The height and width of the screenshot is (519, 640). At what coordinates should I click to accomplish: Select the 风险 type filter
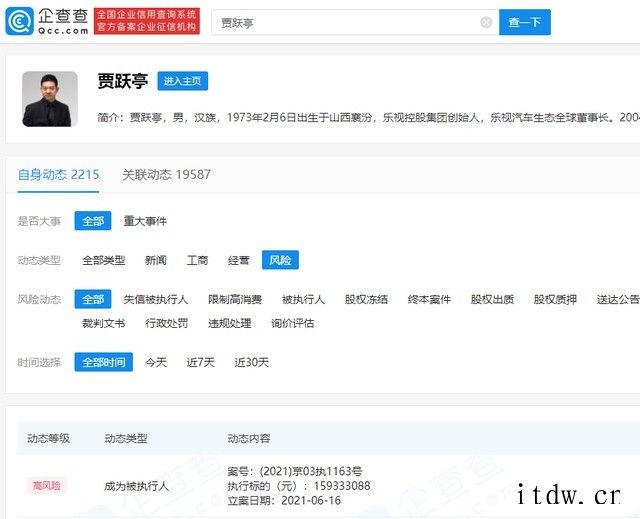tap(280, 260)
